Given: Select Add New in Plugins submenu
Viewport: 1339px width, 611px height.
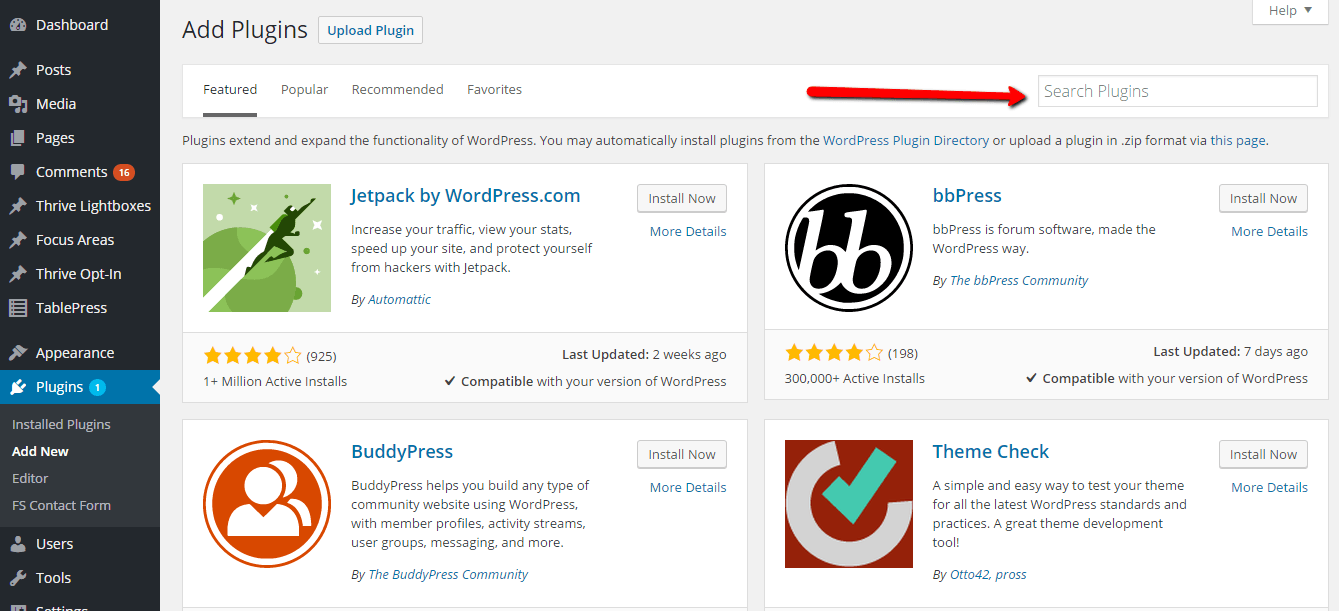Looking at the screenshot, I should 40,452.
